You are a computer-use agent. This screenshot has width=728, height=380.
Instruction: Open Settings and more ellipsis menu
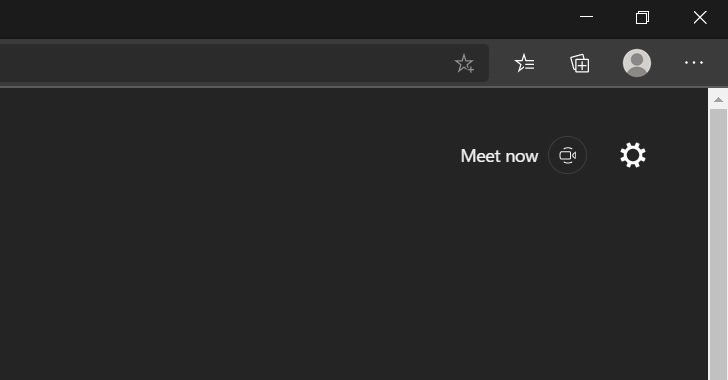tap(694, 63)
